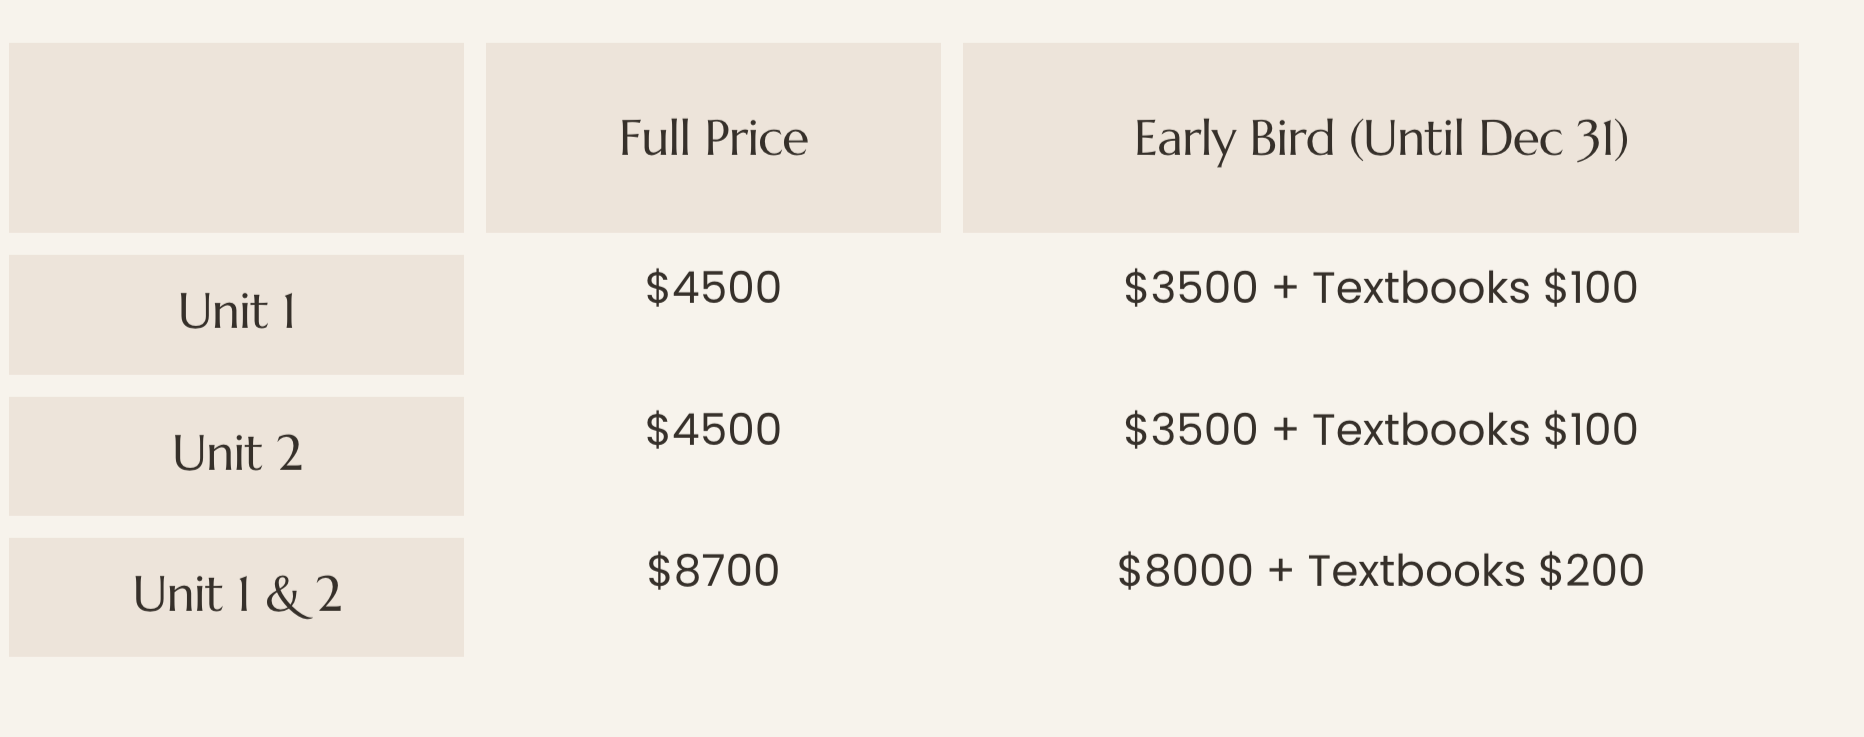The image size is (1864, 737).
Task: Click the Unit 1 & 2 row label
Action: pyautogui.click(x=237, y=595)
